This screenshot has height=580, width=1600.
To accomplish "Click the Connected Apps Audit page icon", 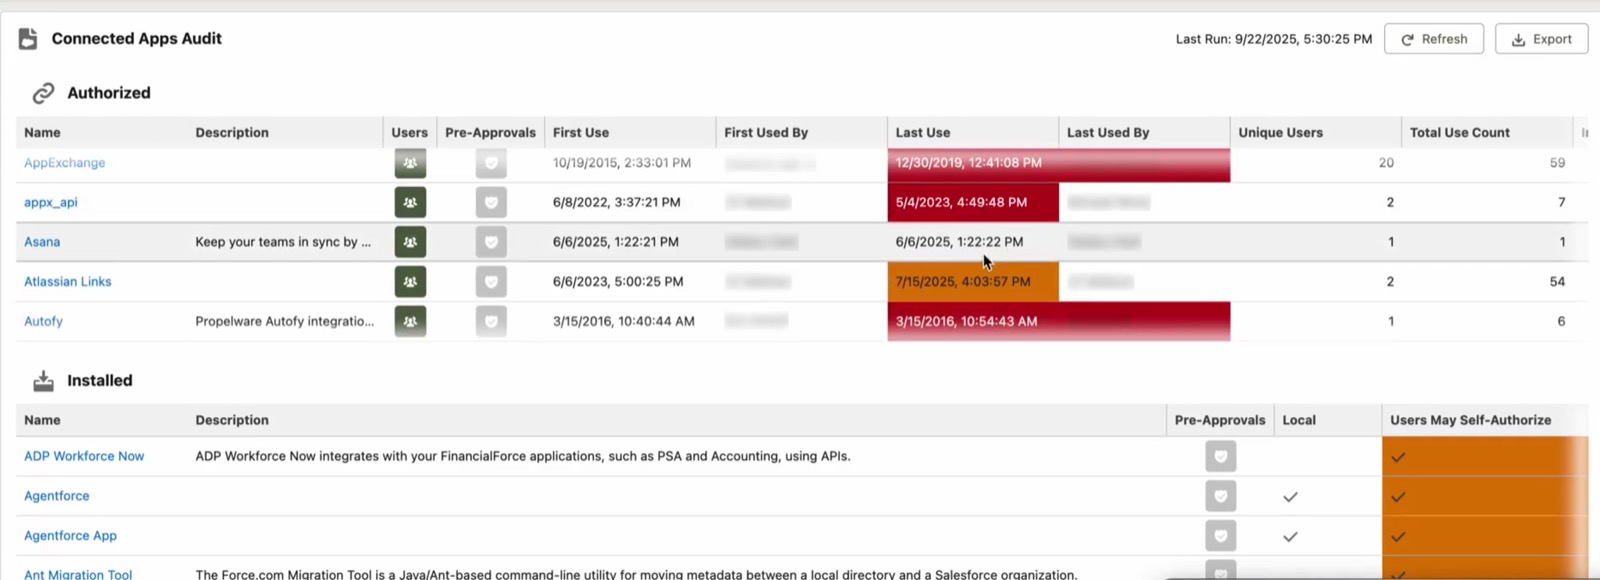I will (28, 39).
